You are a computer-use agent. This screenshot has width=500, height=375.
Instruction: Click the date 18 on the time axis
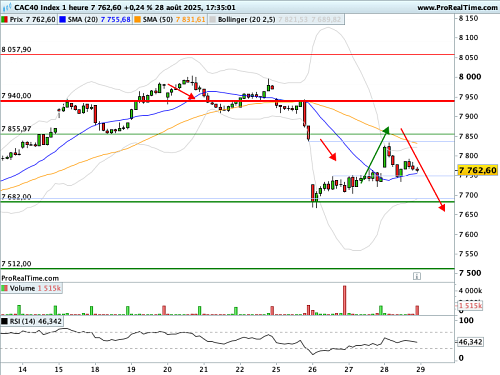coord(95,369)
